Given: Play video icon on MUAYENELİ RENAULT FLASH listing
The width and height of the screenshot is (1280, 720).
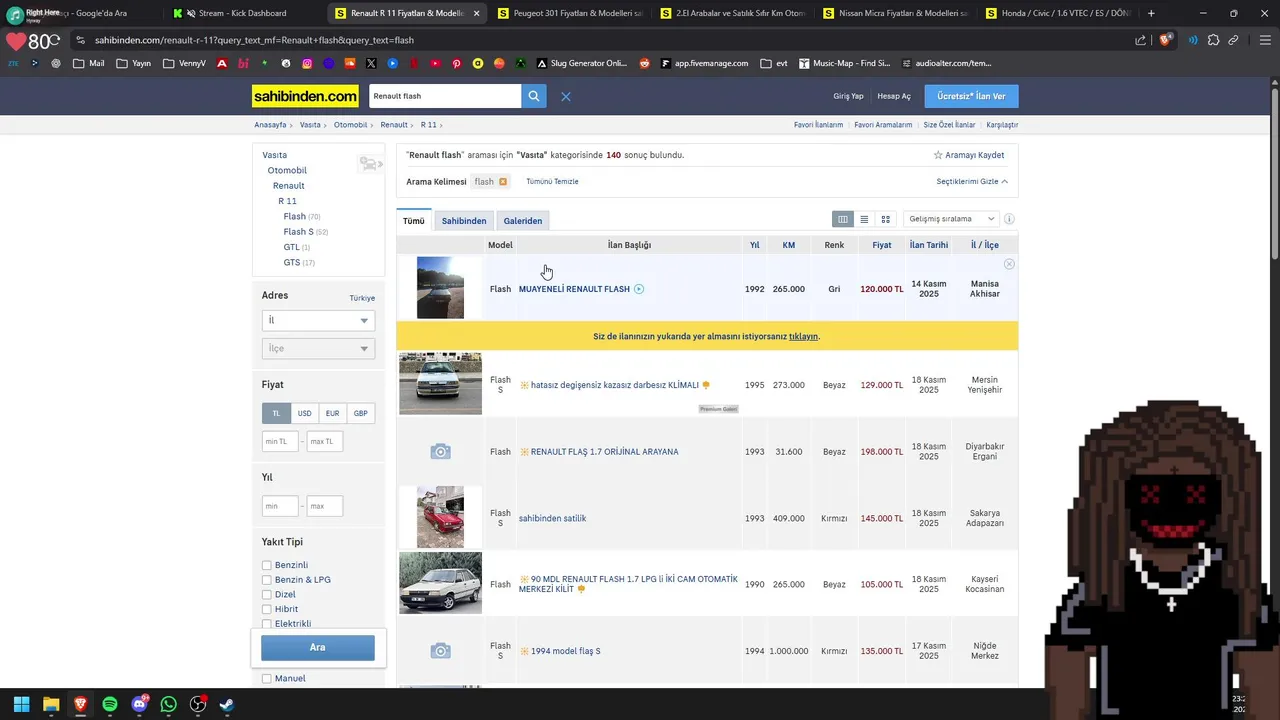Looking at the screenshot, I should [639, 289].
